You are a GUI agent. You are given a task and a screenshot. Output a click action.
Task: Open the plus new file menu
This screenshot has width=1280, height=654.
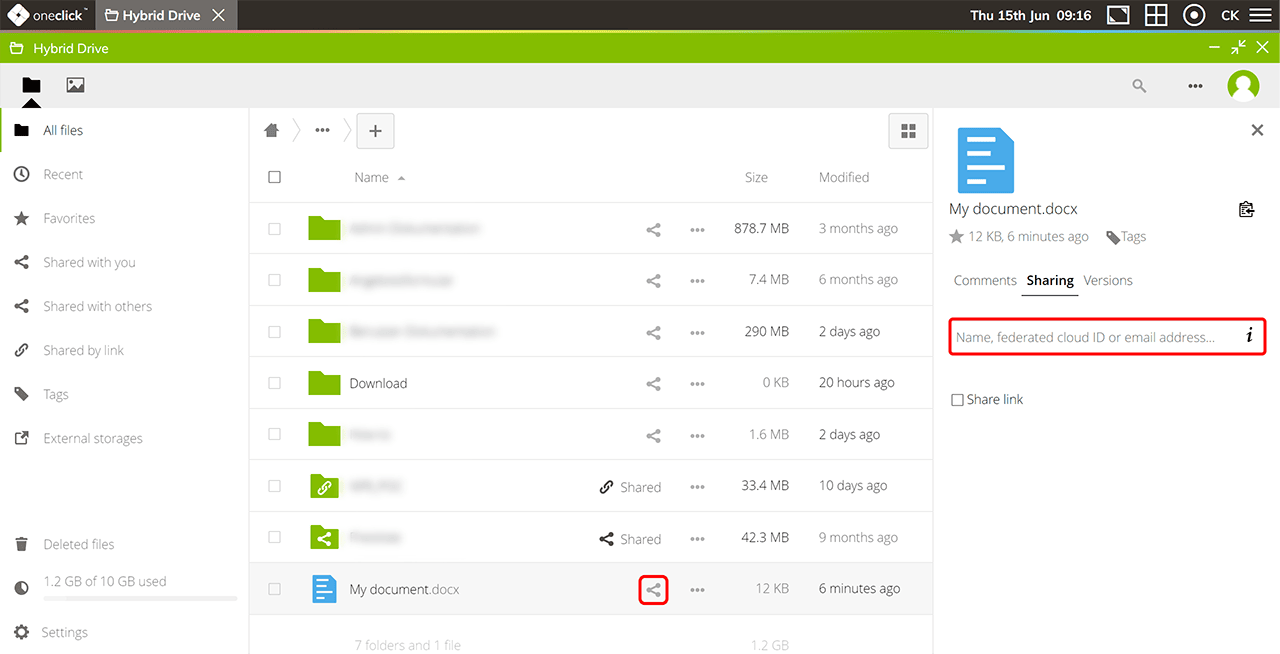[375, 131]
